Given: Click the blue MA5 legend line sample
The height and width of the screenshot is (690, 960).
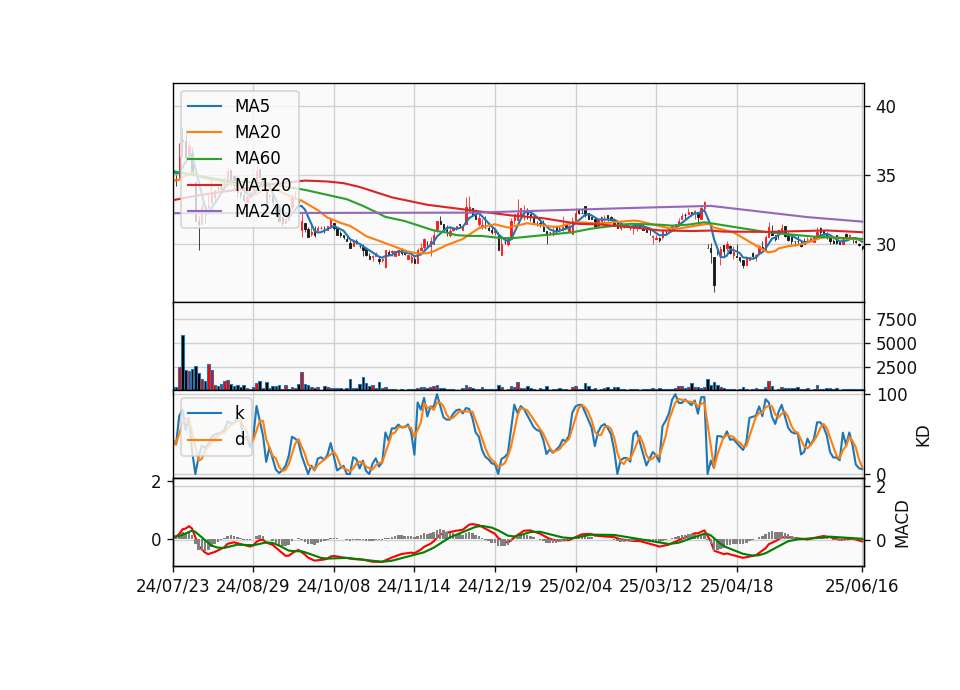Looking at the screenshot, I should [204, 107].
